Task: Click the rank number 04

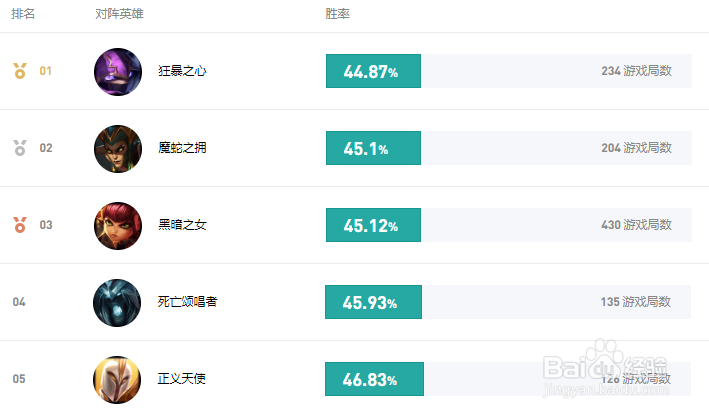Action: pos(19,302)
